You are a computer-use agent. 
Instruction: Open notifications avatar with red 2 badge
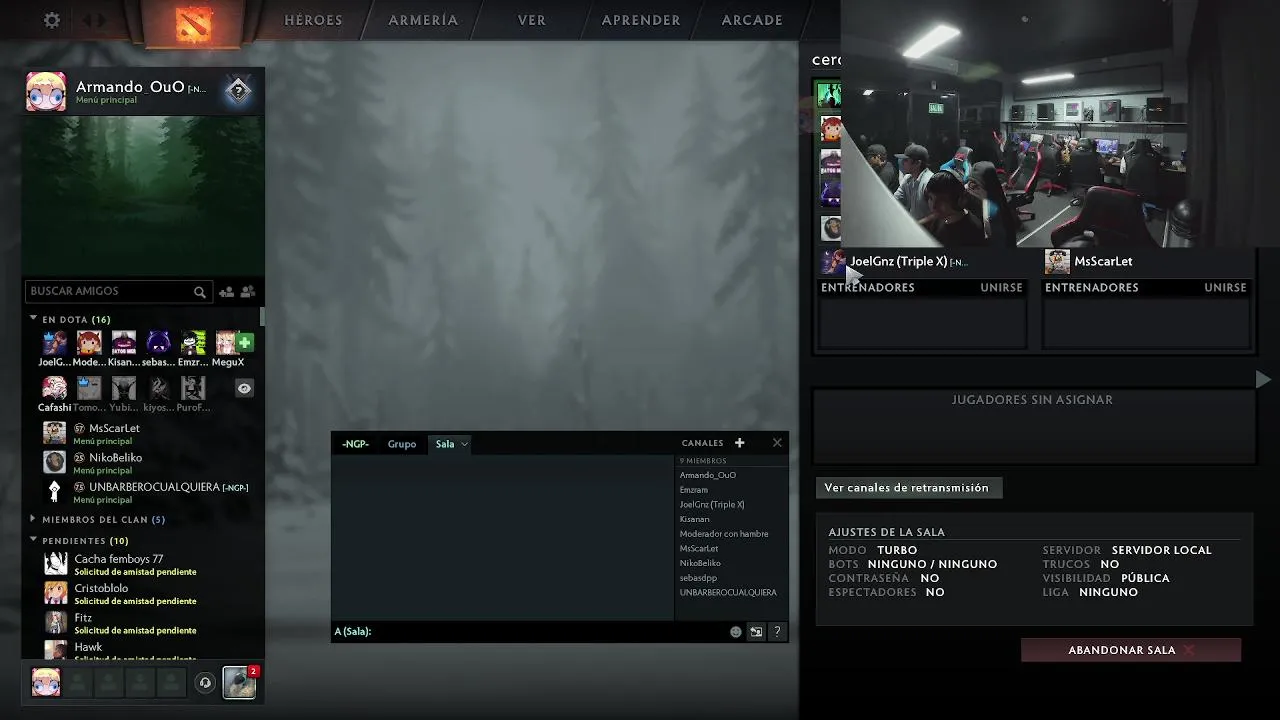click(239, 682)
